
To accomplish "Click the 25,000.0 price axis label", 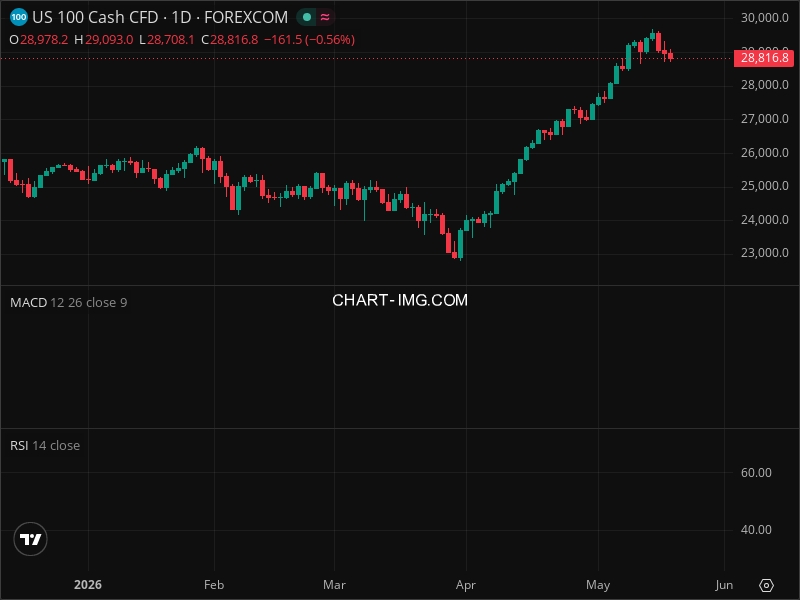I will pyautogui.click(x=764, y=186).
